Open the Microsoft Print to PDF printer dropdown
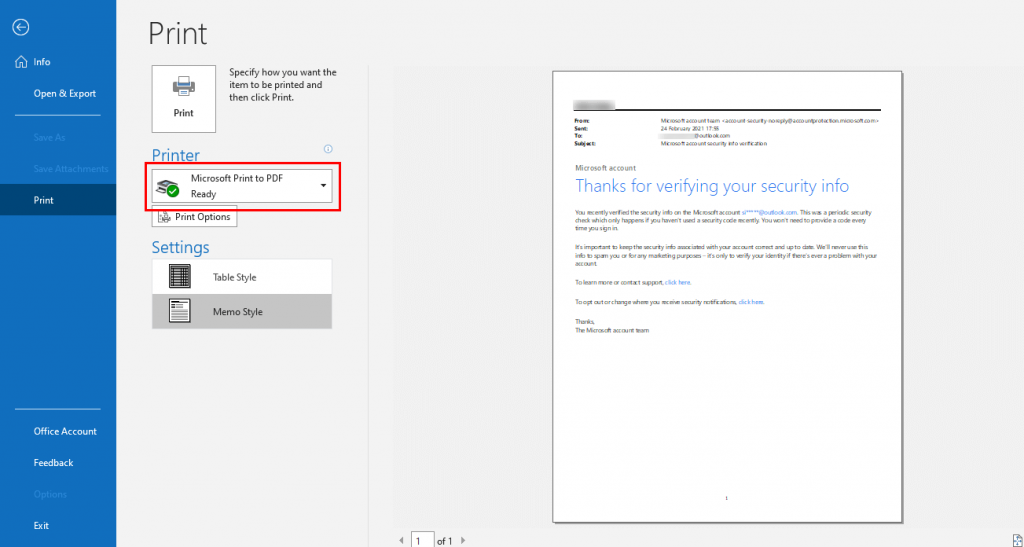 click(x=242, y=186)
